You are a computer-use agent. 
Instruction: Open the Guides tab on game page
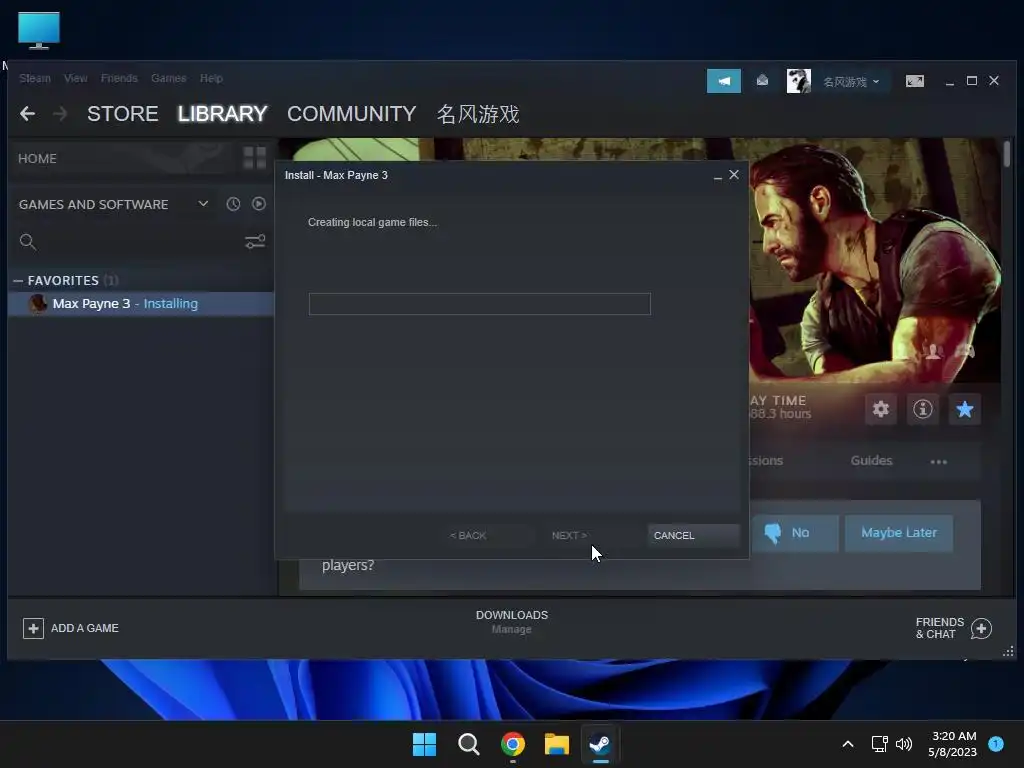871,460
